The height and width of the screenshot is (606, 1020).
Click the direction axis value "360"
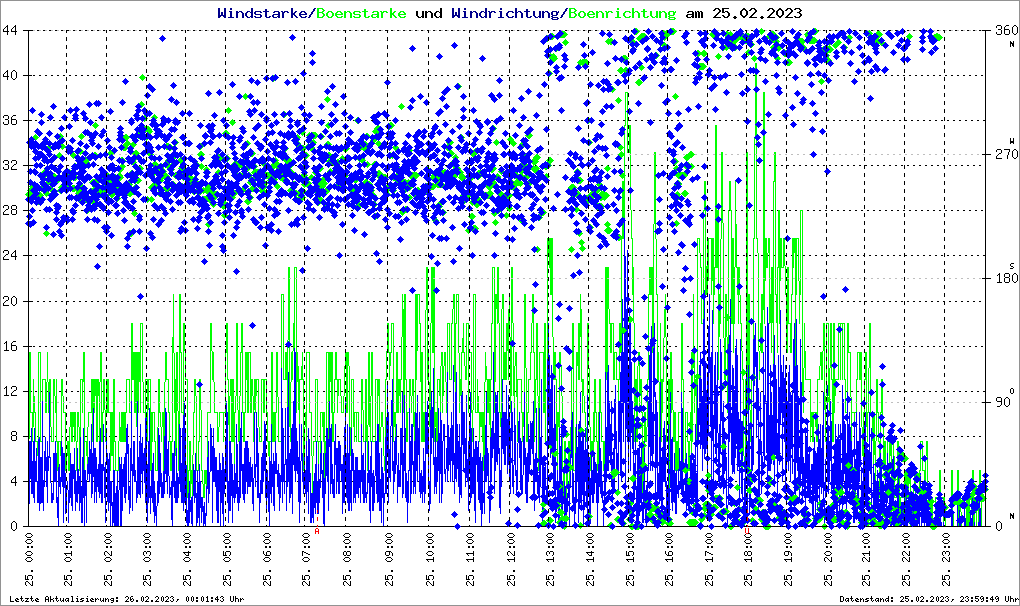1006,31
